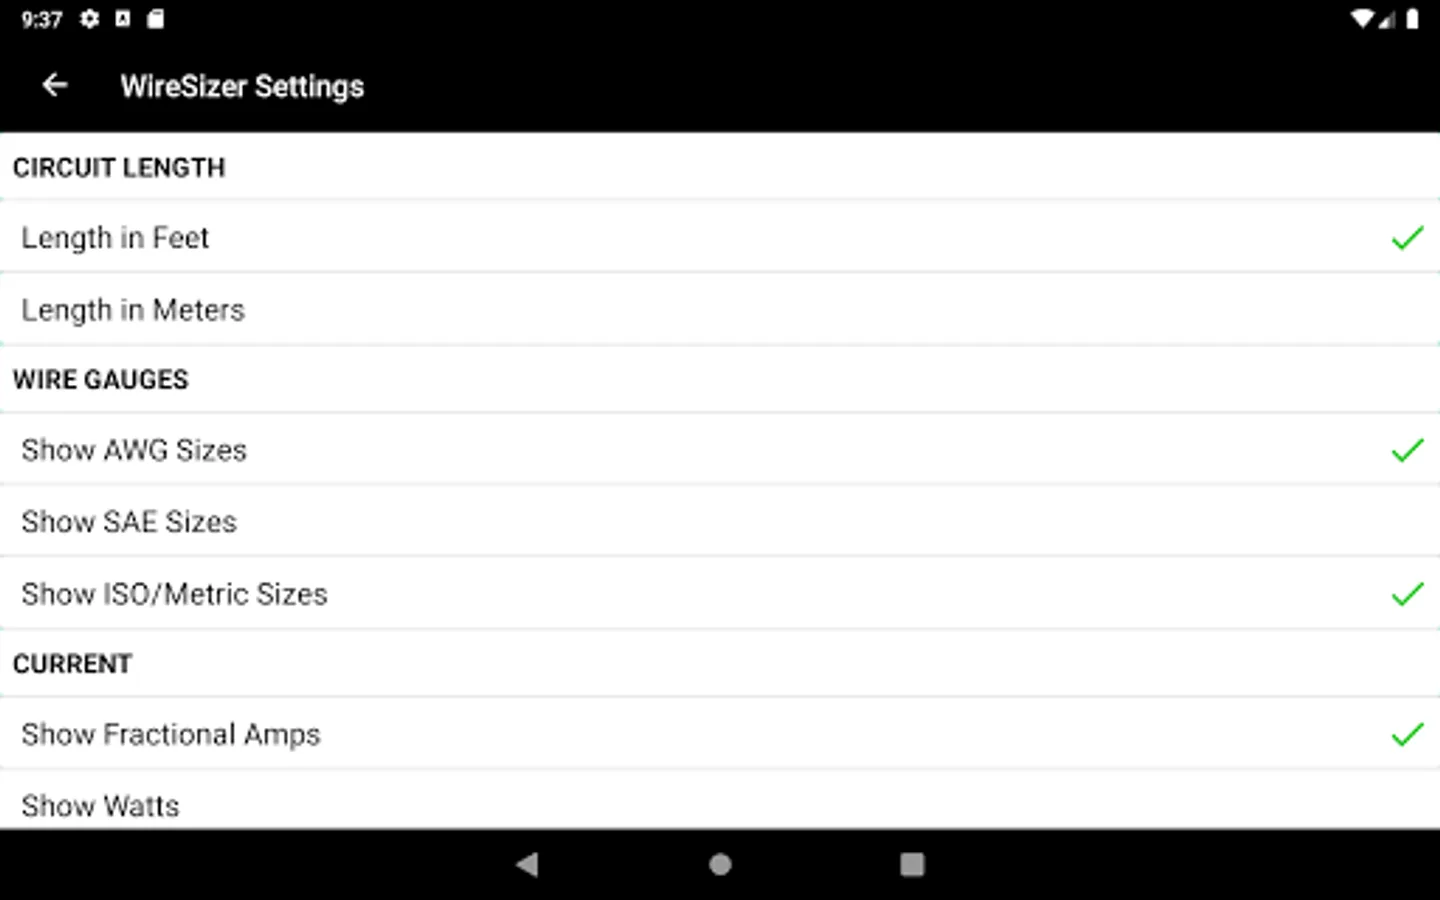Toggle Show Watts setting
1440x900 pixels.
(x=100, y=806)
